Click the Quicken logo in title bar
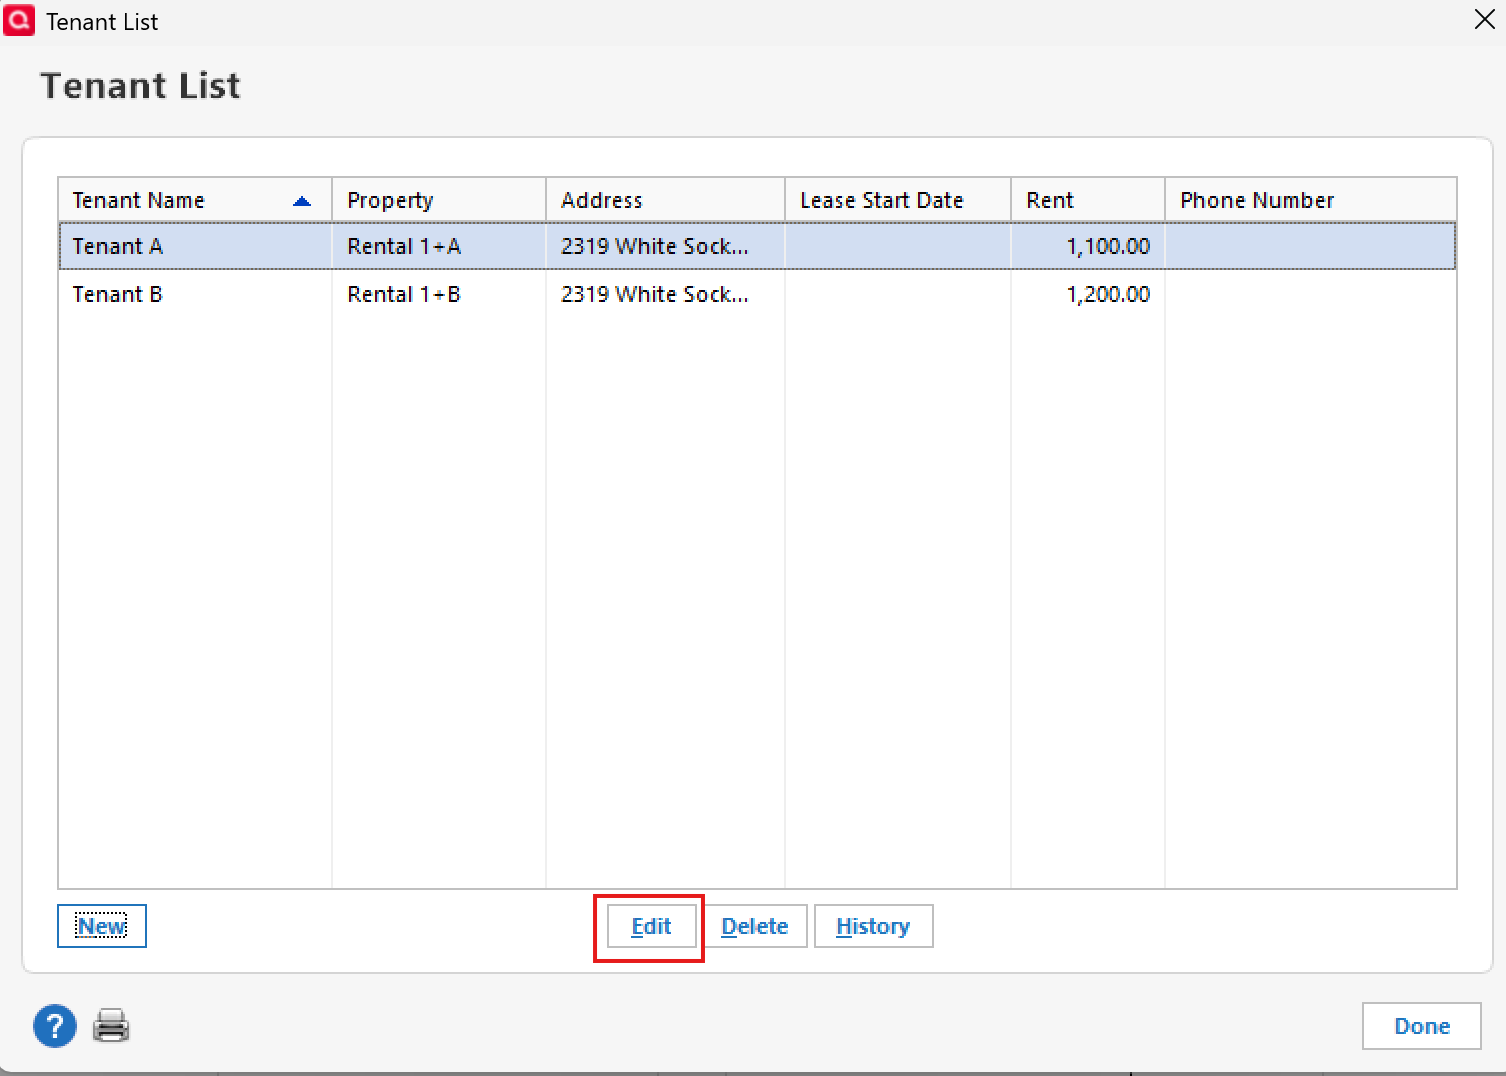 [x=19, y=21]
